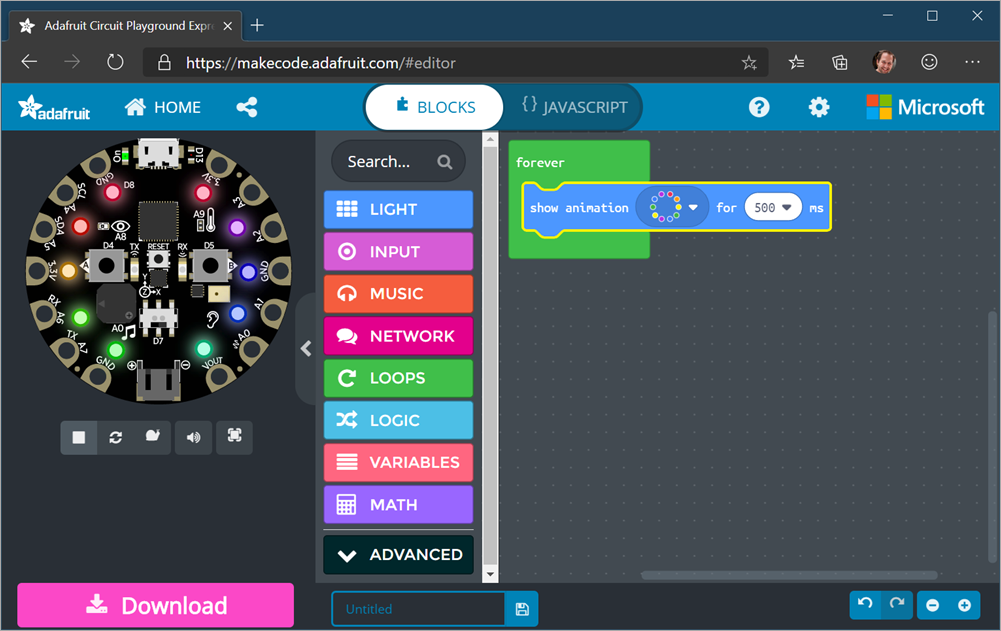Undo the last edit

tap(865, 605)
